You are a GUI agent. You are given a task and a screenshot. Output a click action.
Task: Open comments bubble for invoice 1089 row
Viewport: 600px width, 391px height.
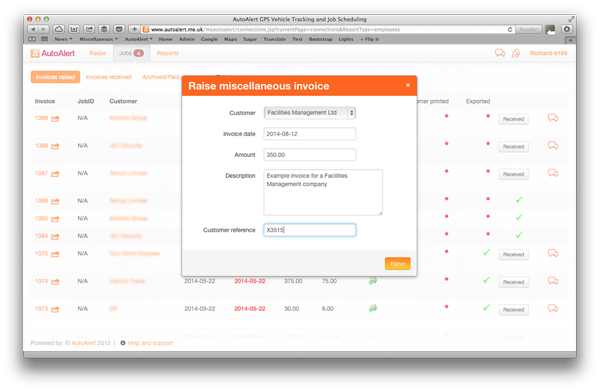pyautogui.click(x=553, y=118)
